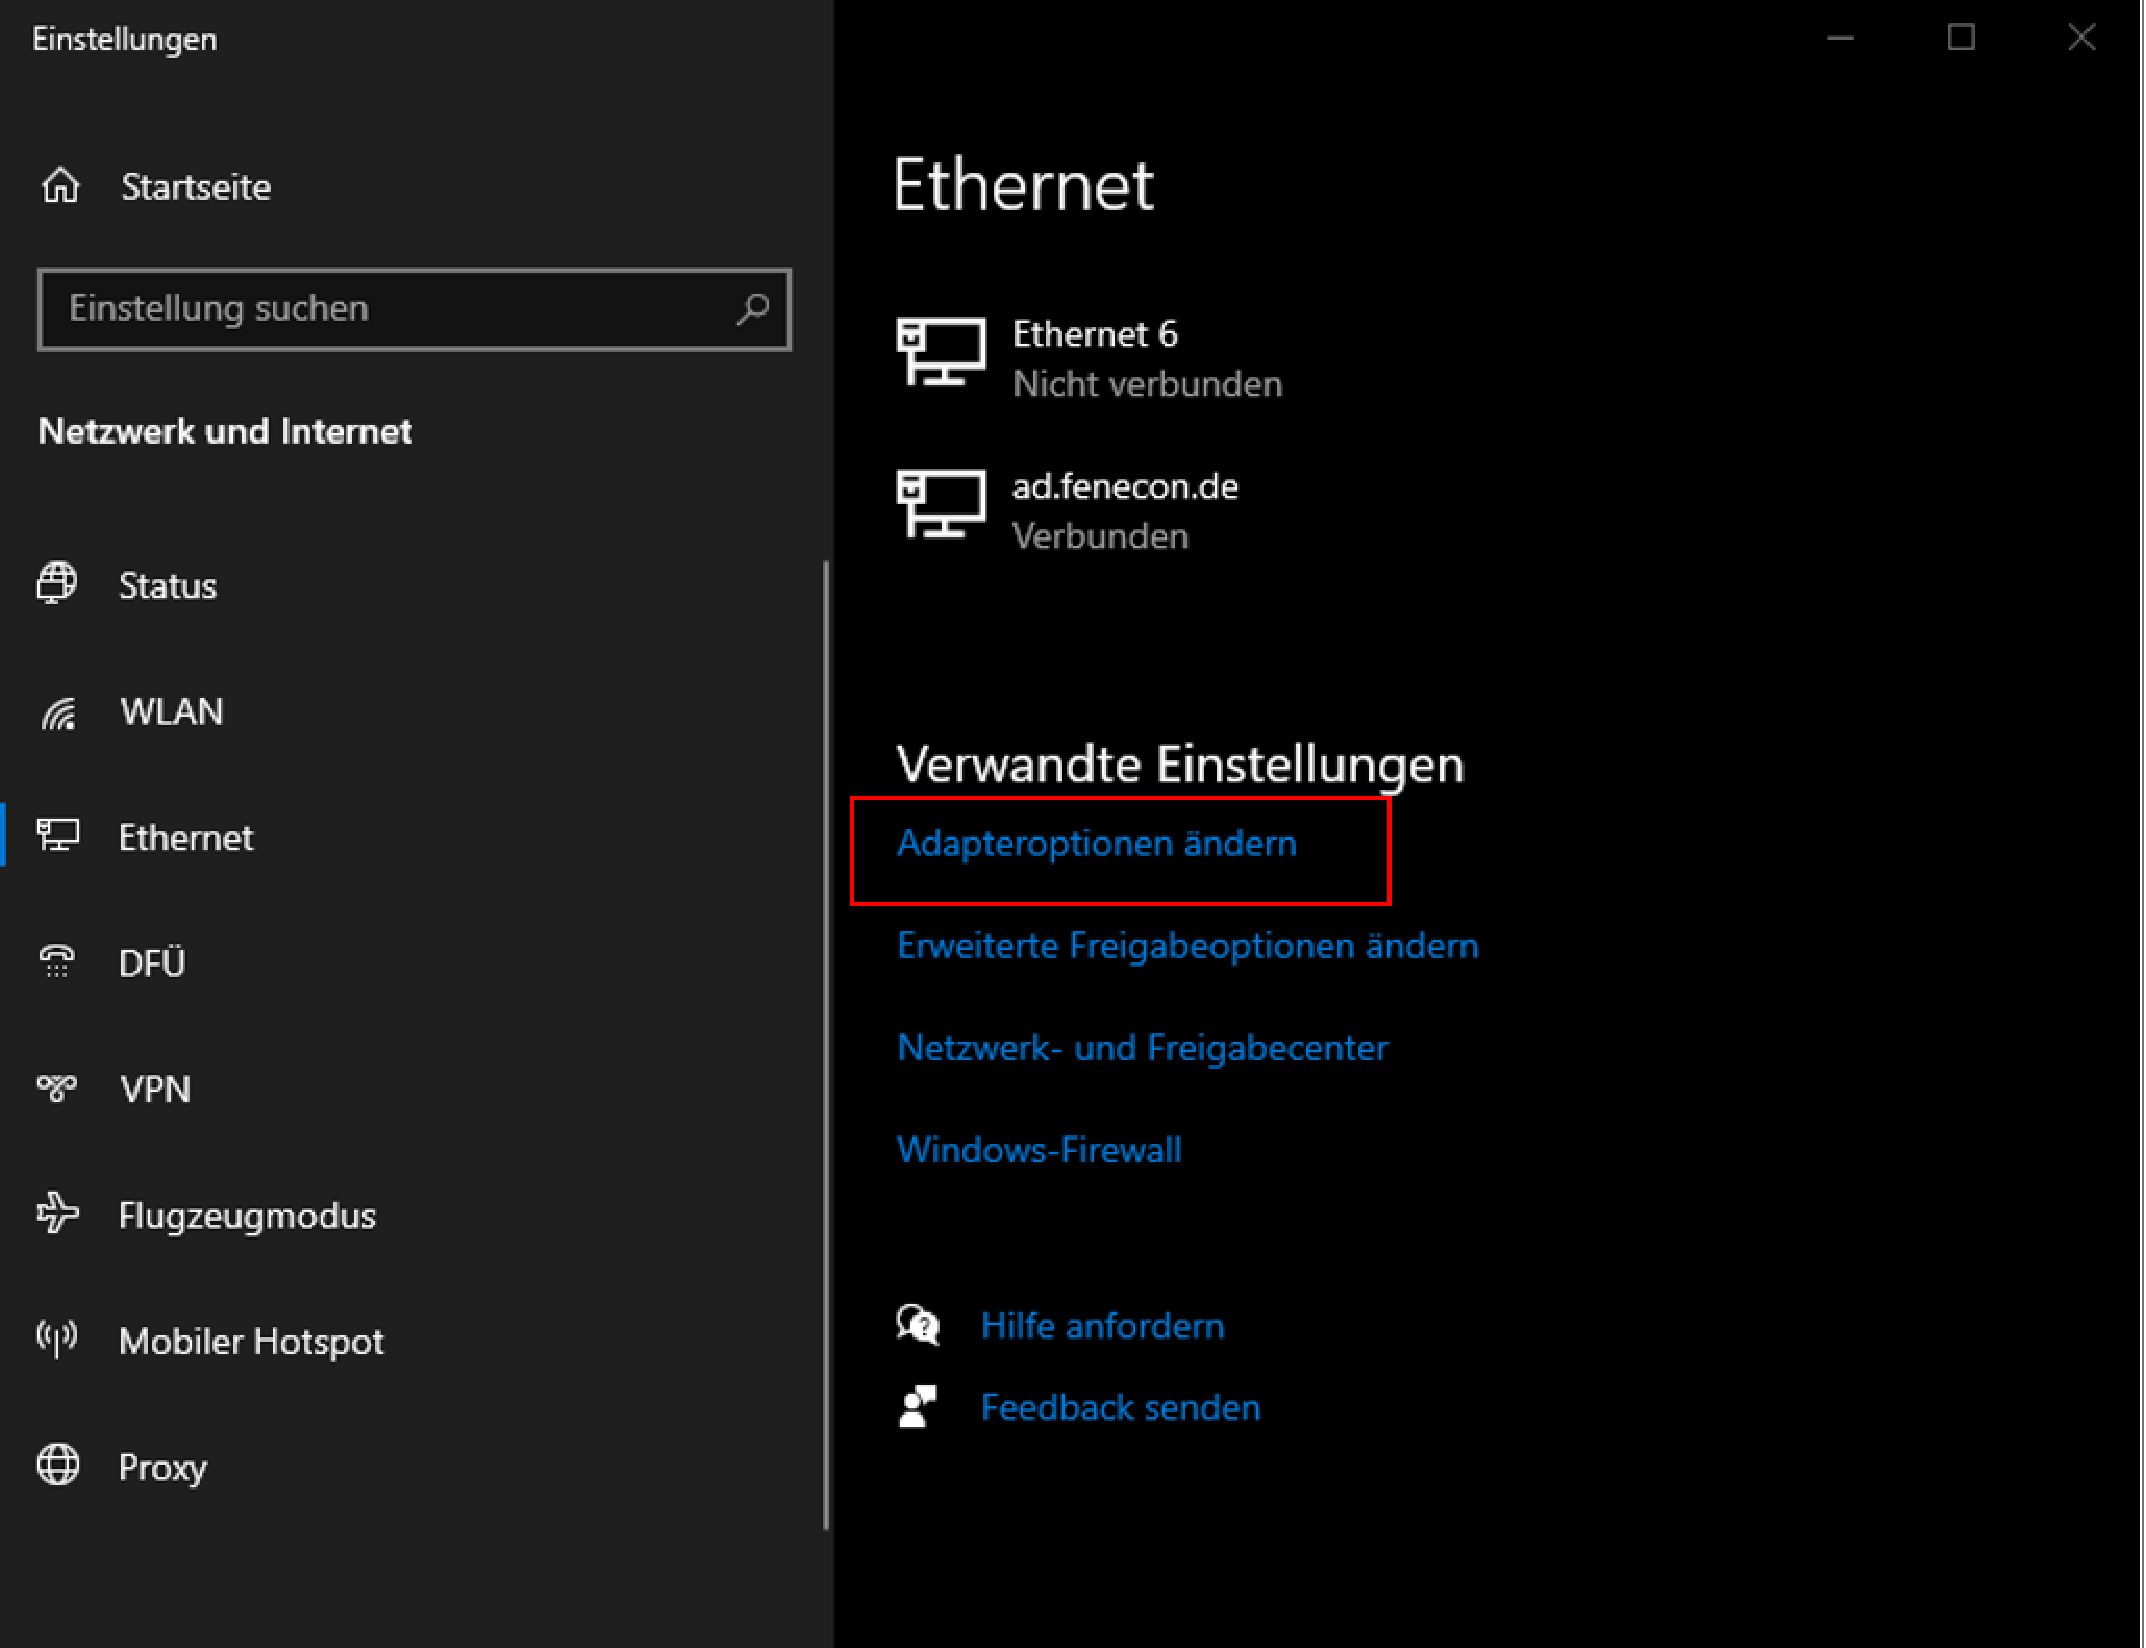Image resolution: width=2146 pixels, height=1648 pixels.
Task: Click the Hilfe anfordern chat icon
Action: [x=919, y=1326]
